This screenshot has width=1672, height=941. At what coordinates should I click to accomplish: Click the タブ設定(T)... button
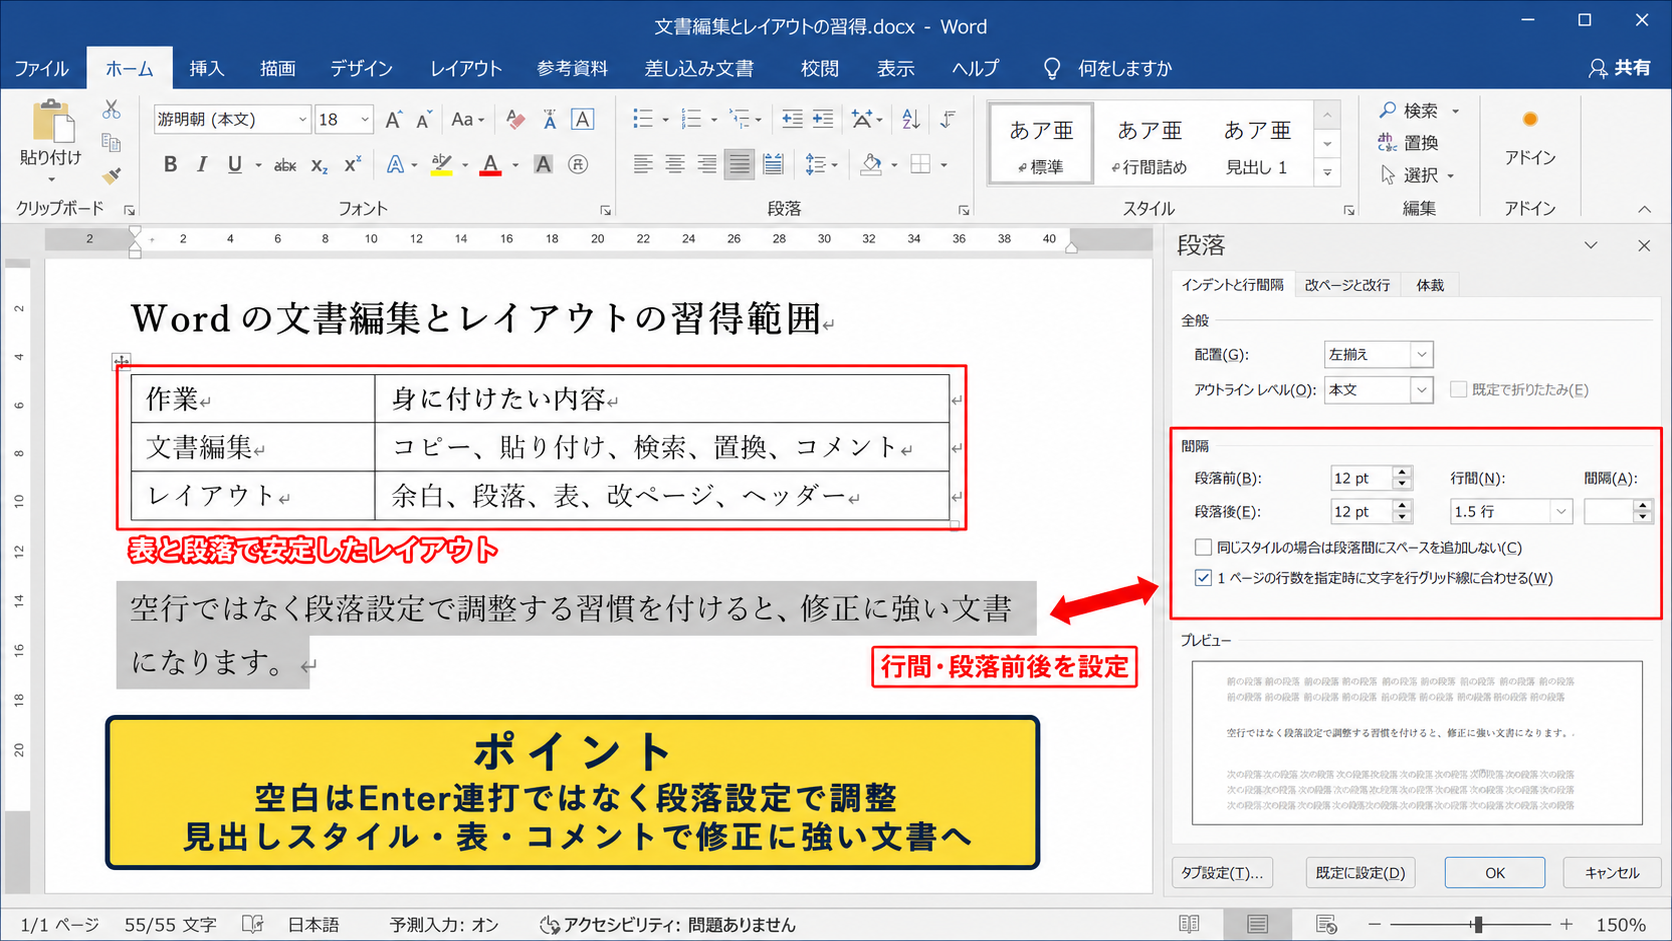point(1222,873)
